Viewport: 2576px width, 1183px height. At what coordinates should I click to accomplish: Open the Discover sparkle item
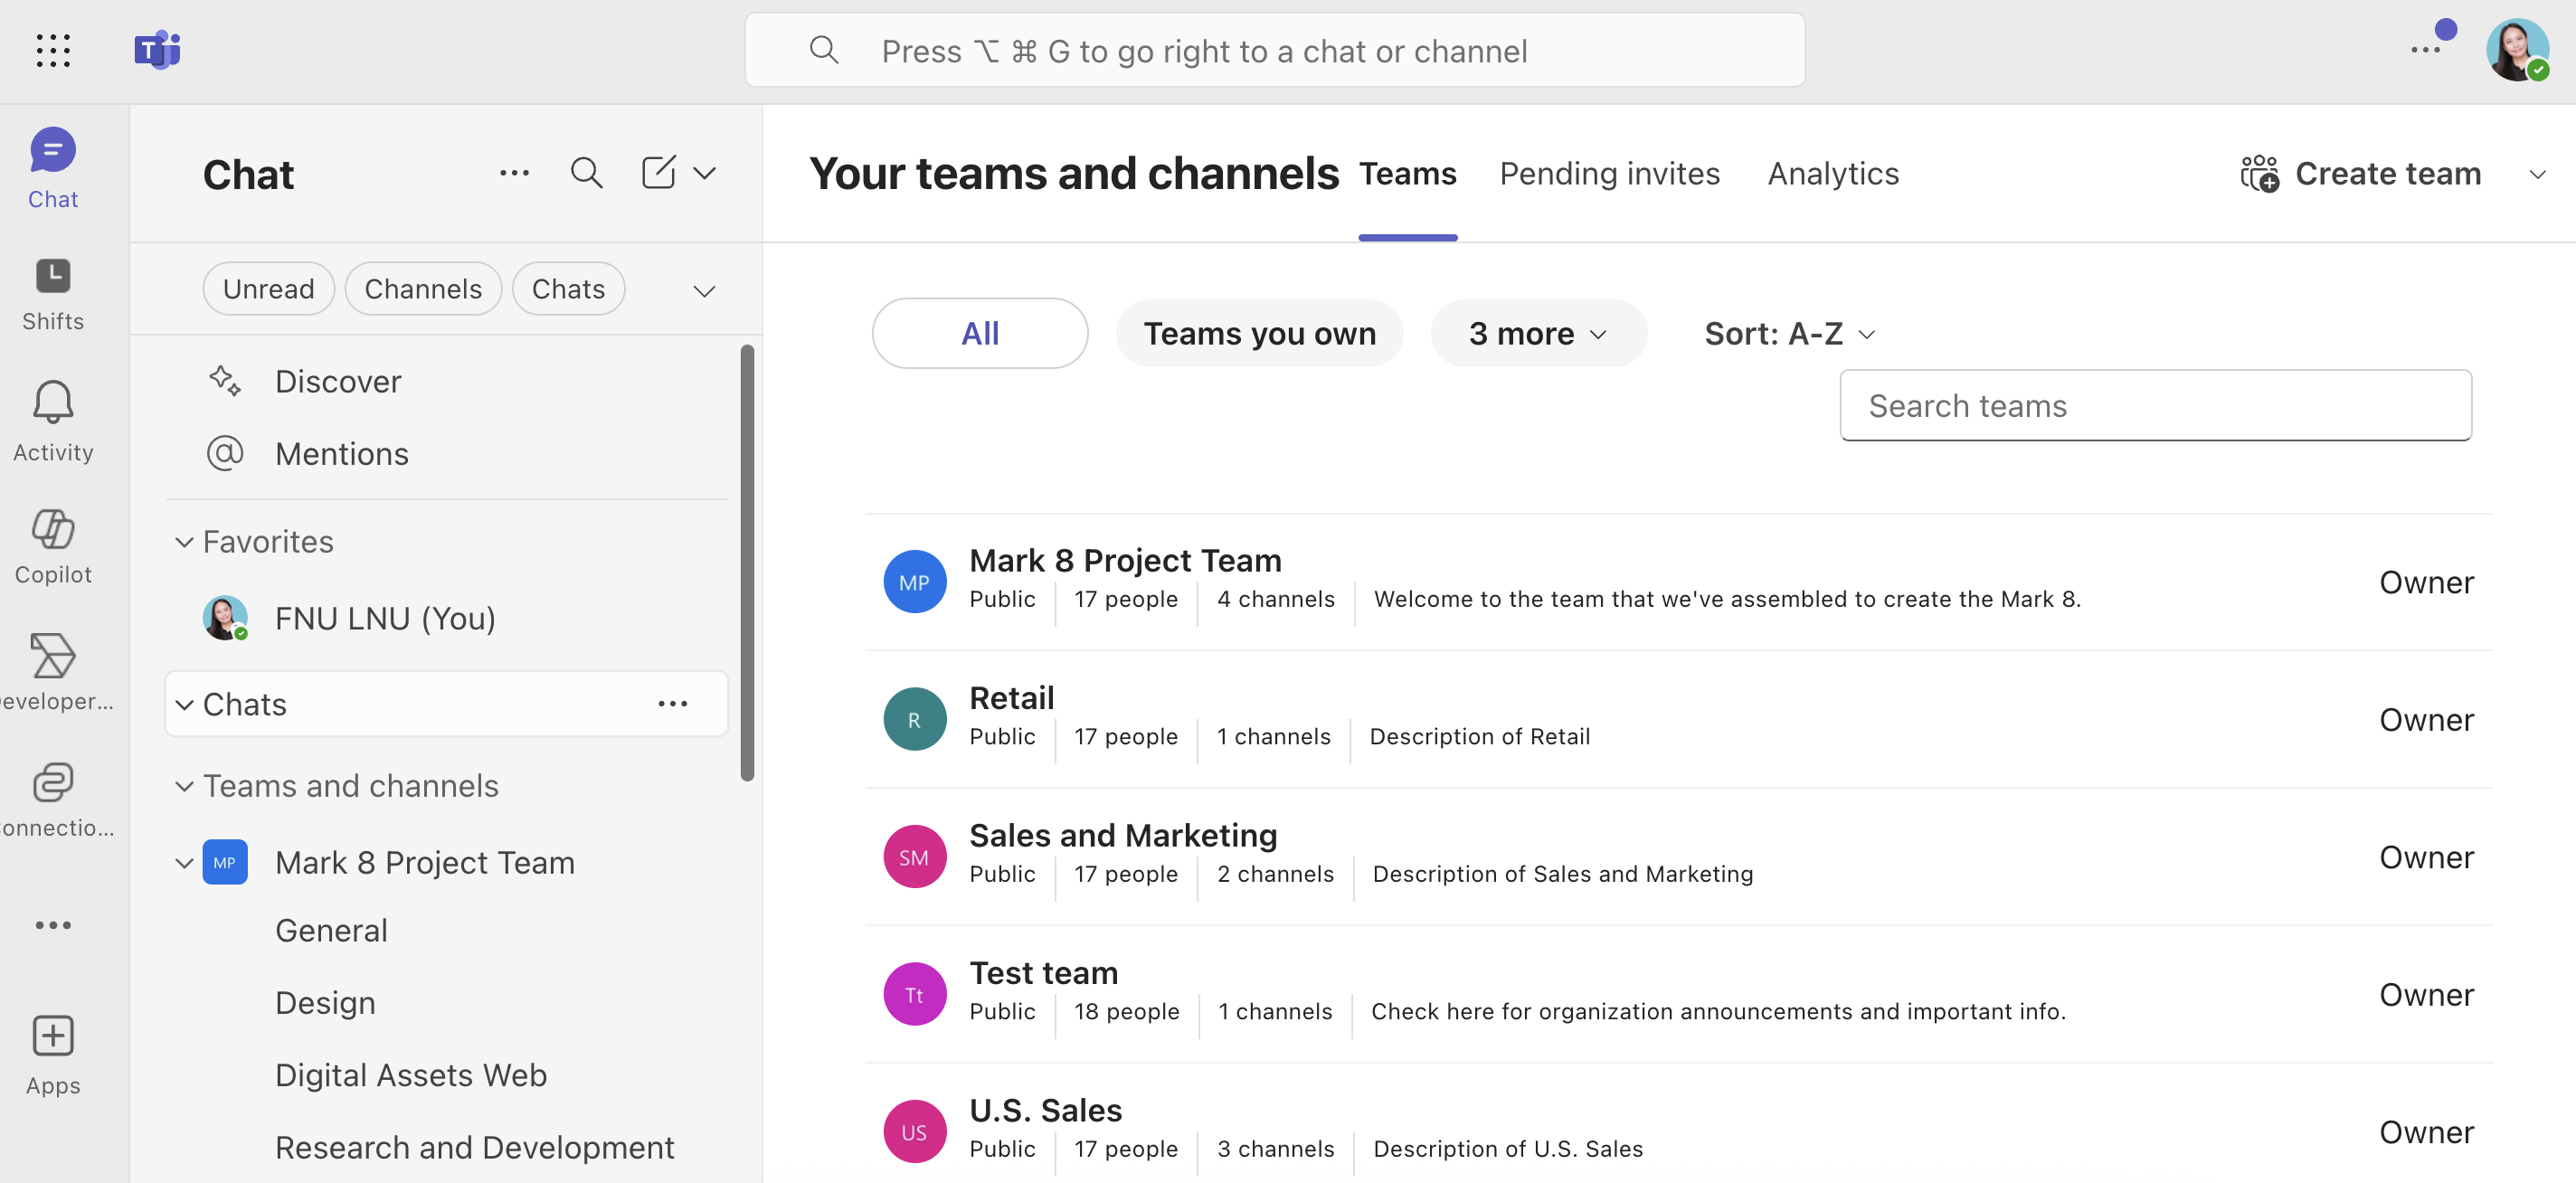coord(337,381)
